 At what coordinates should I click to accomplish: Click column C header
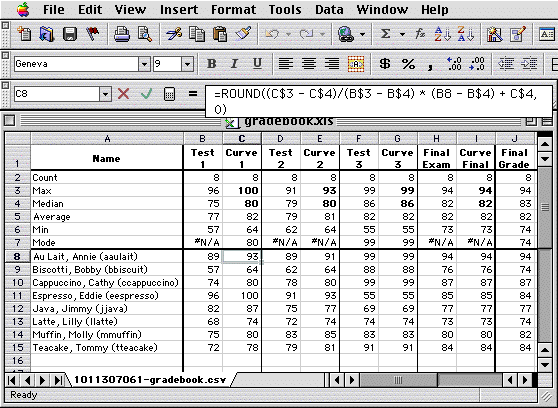click(242, 138)
